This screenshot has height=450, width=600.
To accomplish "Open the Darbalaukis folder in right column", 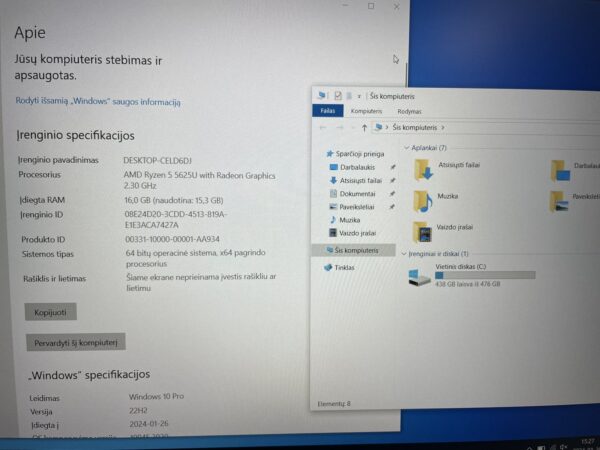I will (560, 171).
